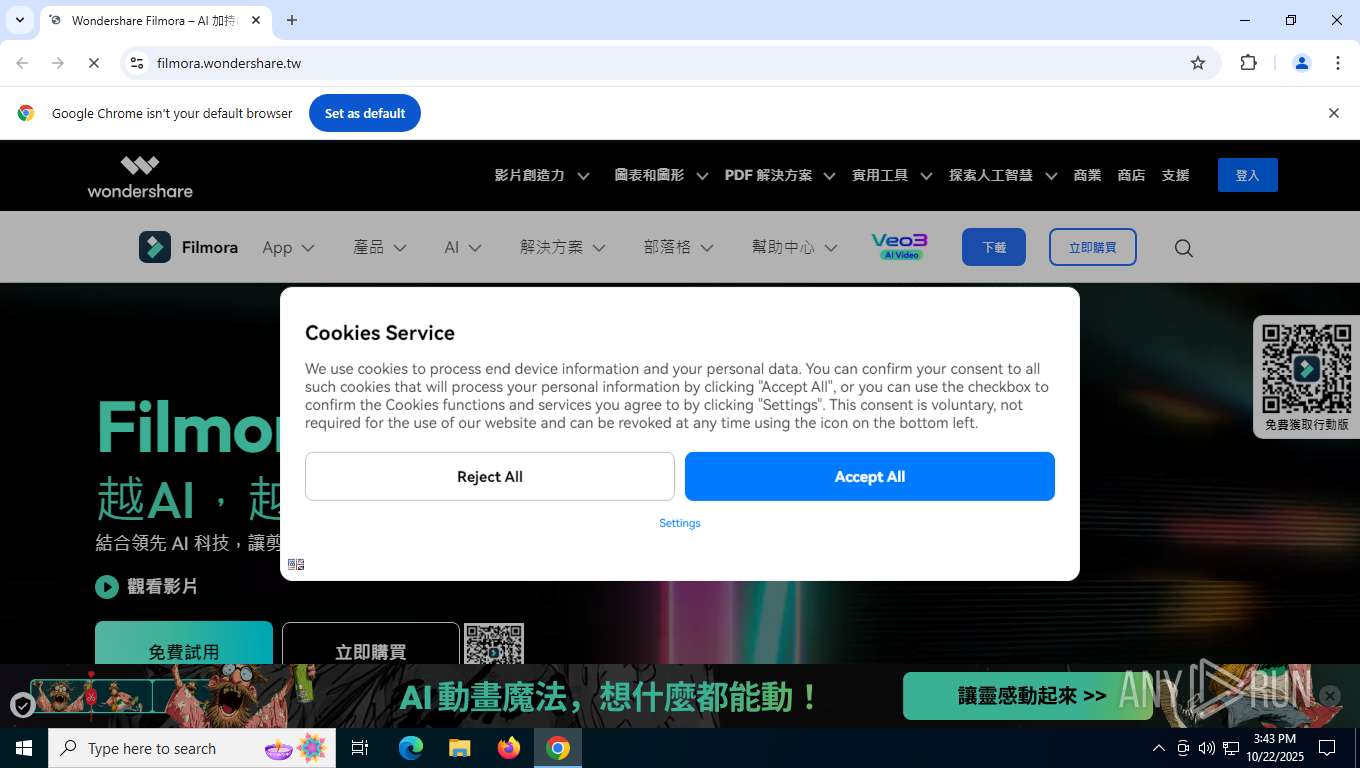1360x768 pixels.
Task: Click the search magnifier in Filmora nav
Action: point(1184,248)
